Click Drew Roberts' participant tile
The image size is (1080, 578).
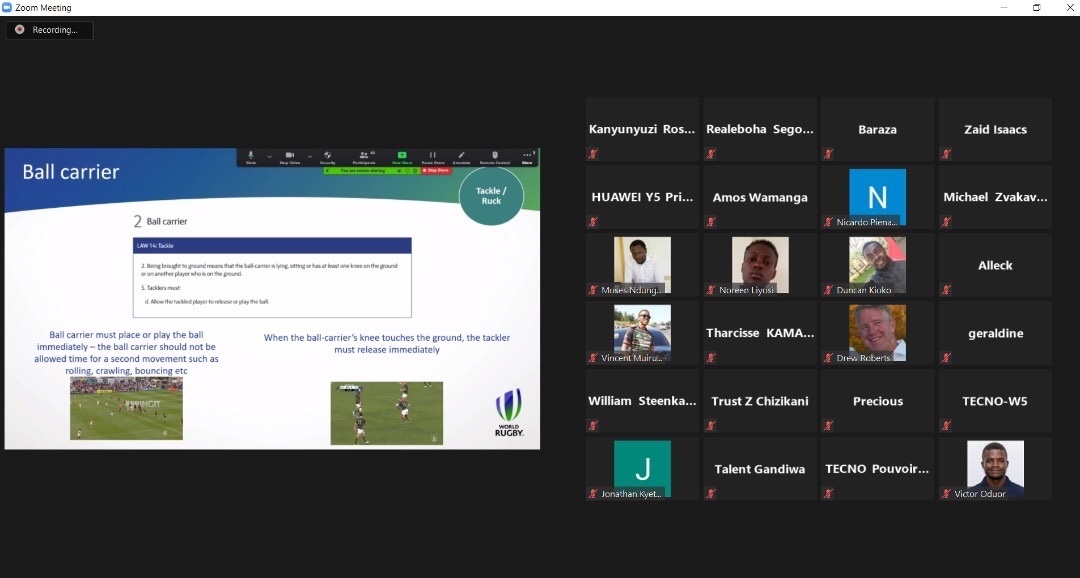tap(877, 332)
